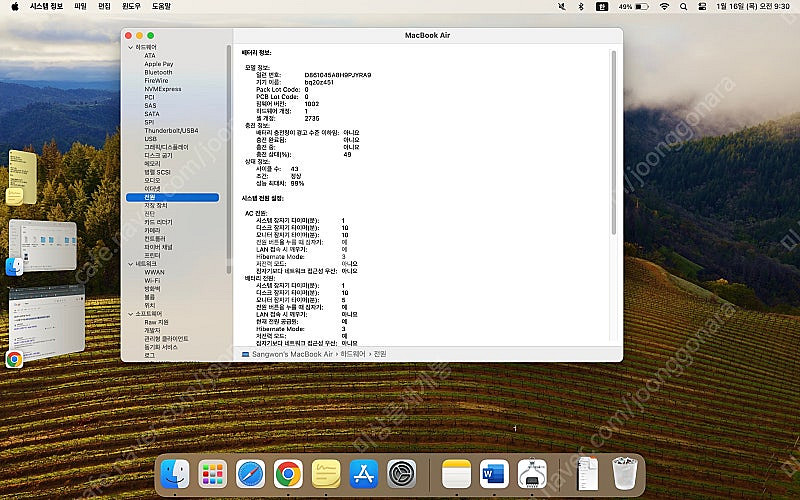Select Apple Pay in the sidebar

159,64
